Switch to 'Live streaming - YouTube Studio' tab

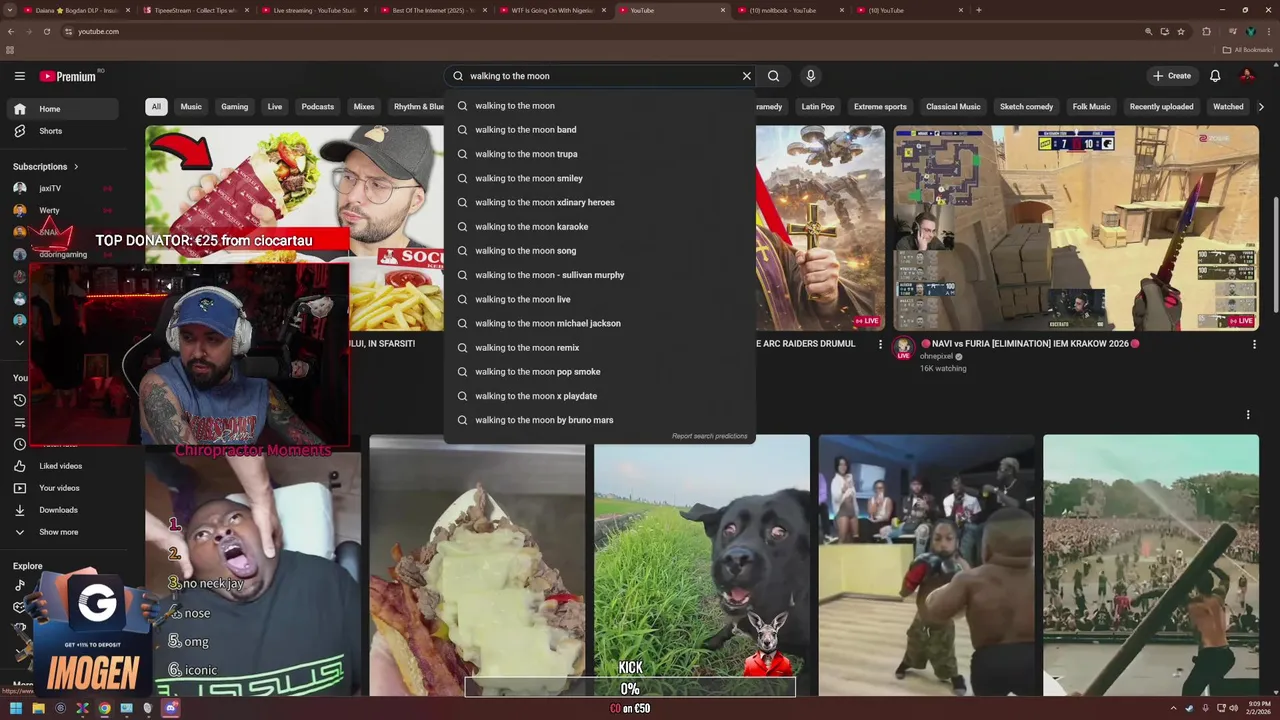pyautogui.click(x=312, y=10)
